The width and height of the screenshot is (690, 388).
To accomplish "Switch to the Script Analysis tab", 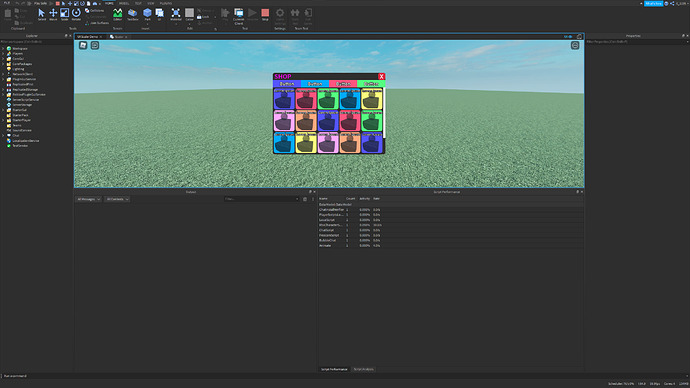I will coord(363,369).
